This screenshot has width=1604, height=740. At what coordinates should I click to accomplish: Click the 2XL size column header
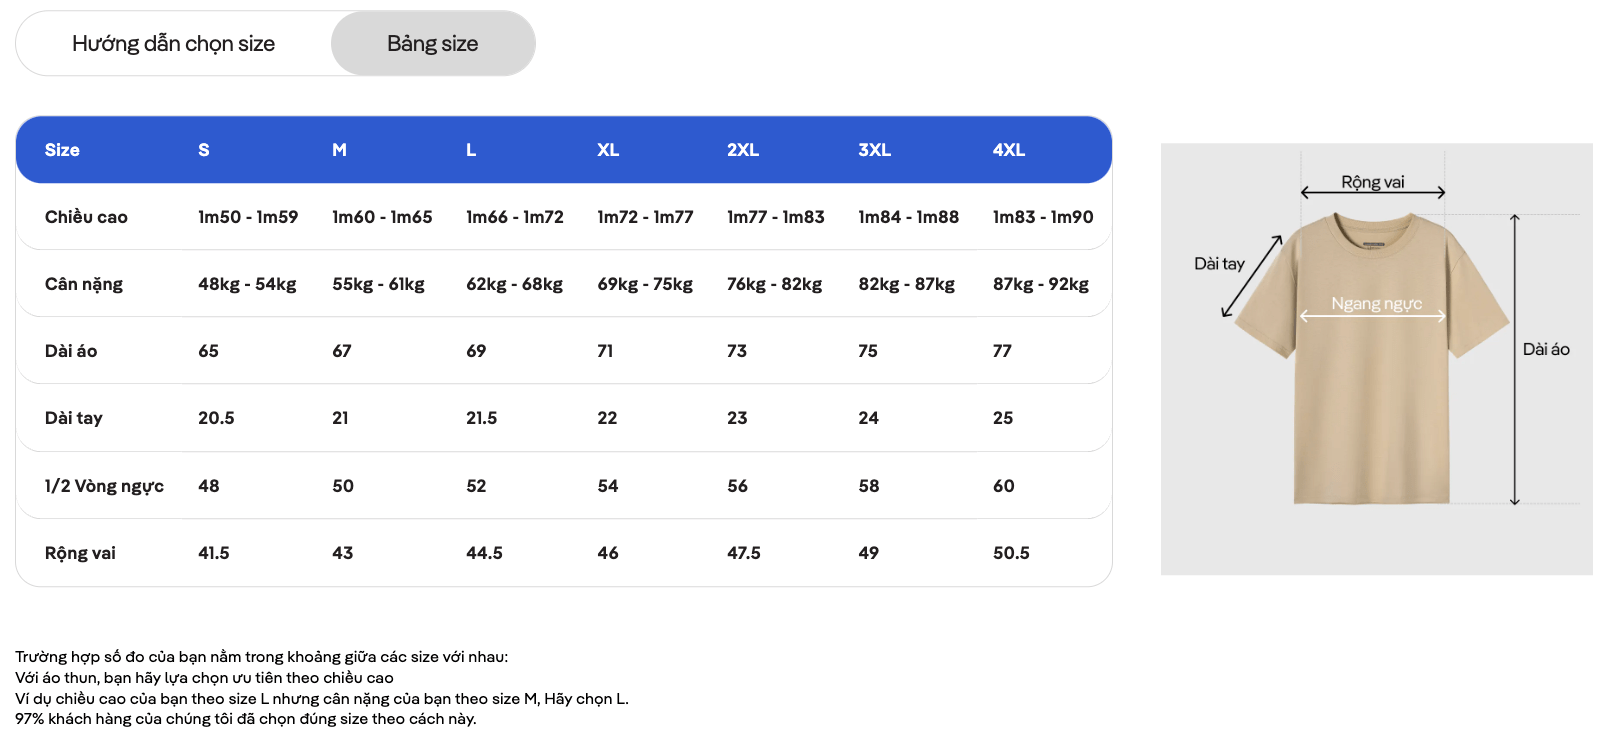point(743,150)
